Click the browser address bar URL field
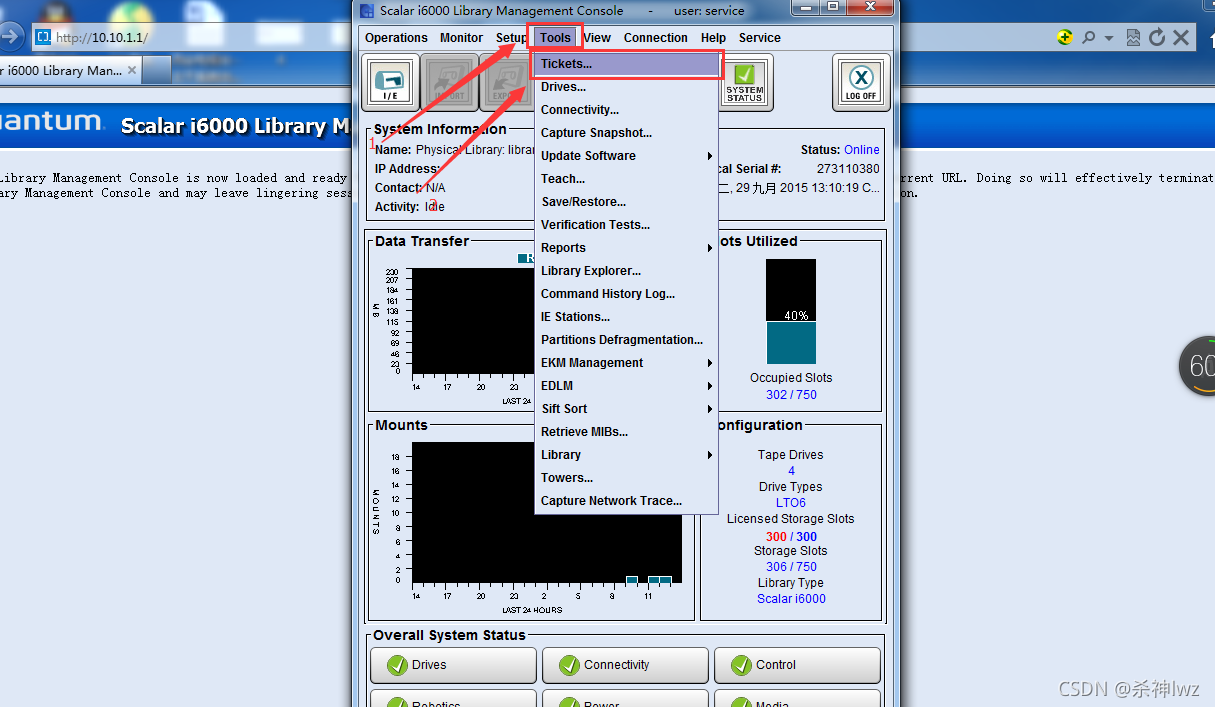The image size is (1215, 707). [540, 38]
